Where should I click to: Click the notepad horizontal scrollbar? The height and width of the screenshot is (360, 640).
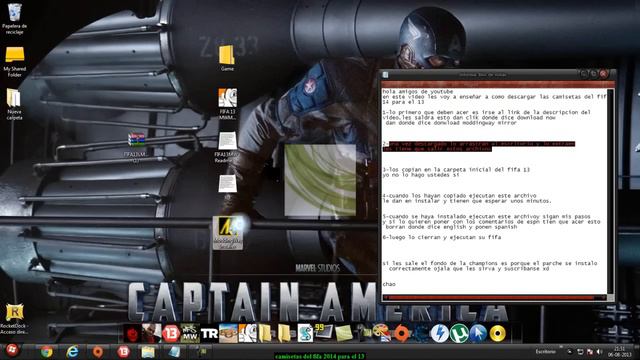pos(494,298)
